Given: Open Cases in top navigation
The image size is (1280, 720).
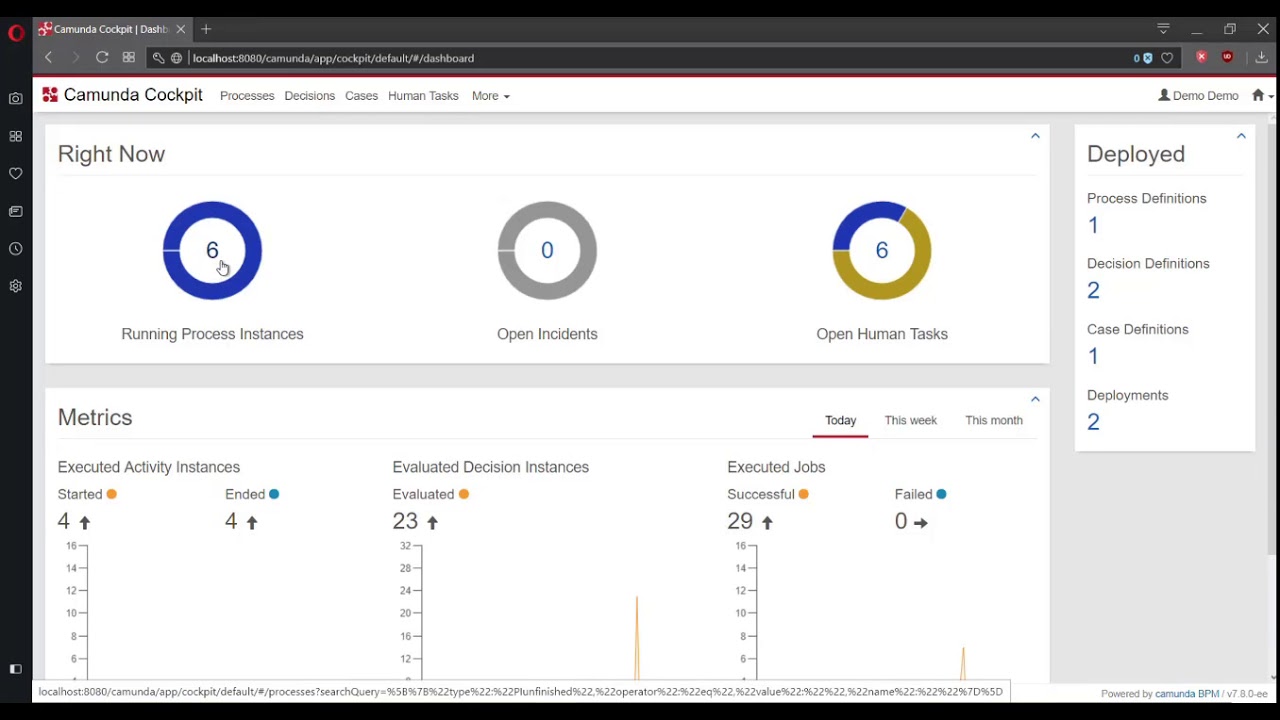Looking at the screenshot, I should [x=361, y=96].
